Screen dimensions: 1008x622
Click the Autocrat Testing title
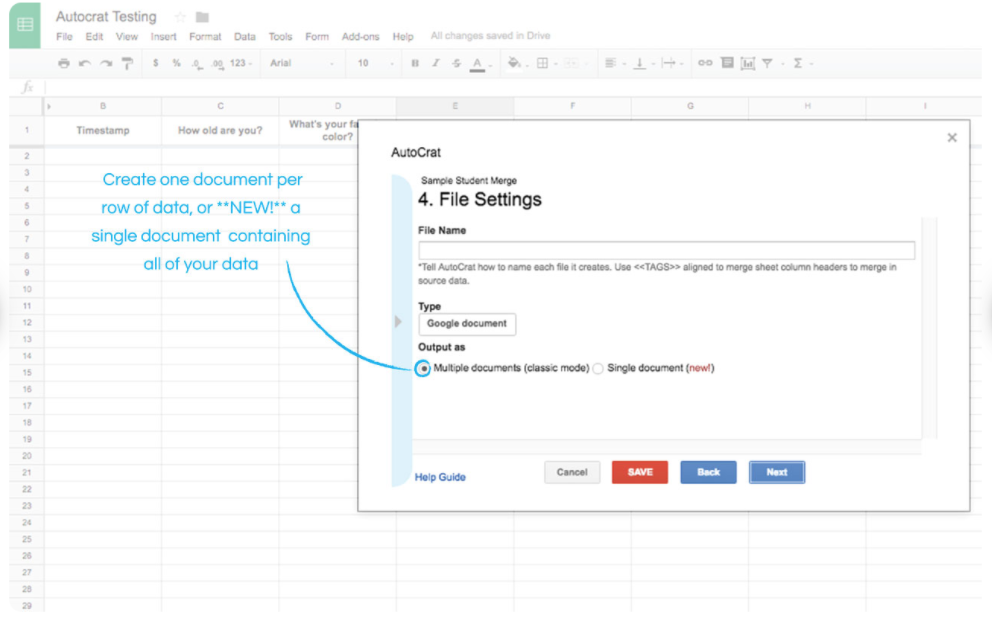click(106, 17)
